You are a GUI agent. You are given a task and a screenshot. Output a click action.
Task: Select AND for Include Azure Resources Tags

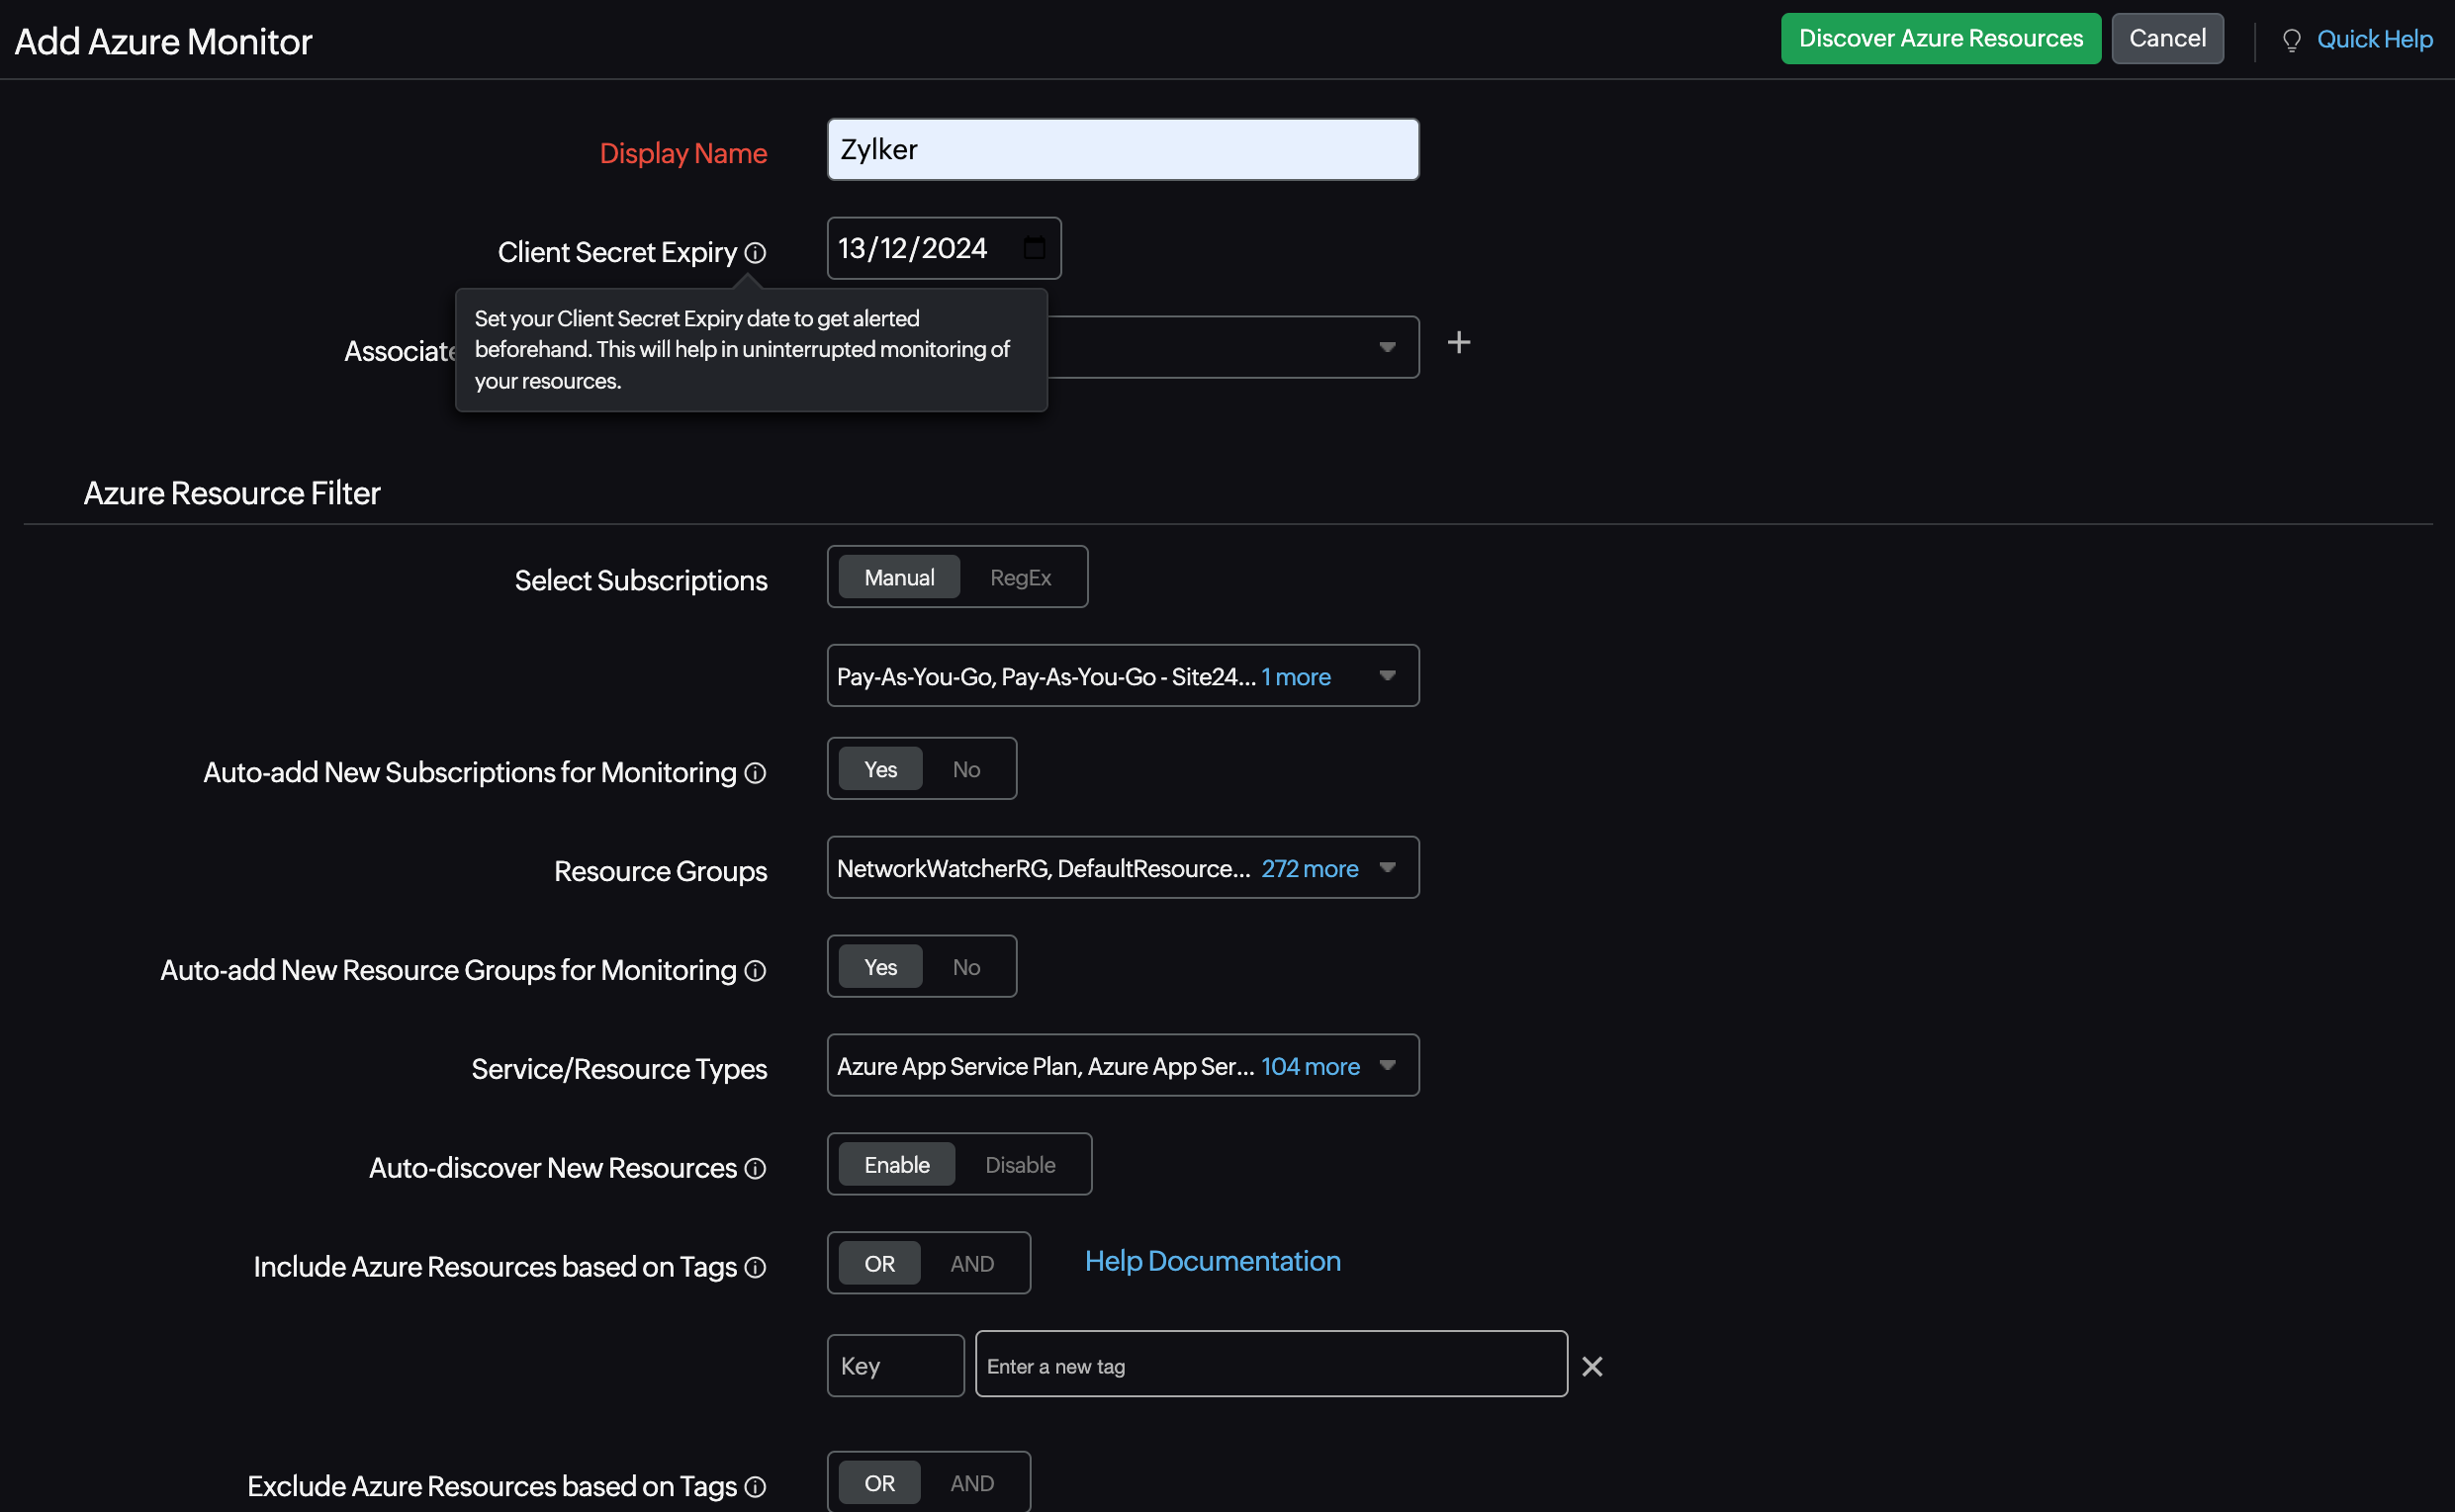[x=971, y=1264]
